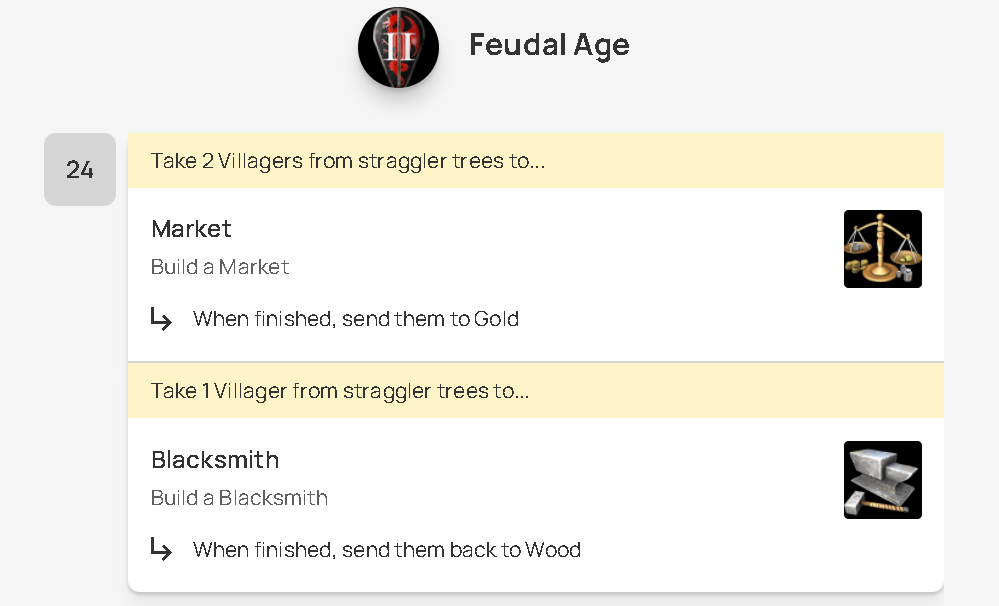Click the population count 24 badge
This screenshot has width=999, height=606.
click(80, 170)
